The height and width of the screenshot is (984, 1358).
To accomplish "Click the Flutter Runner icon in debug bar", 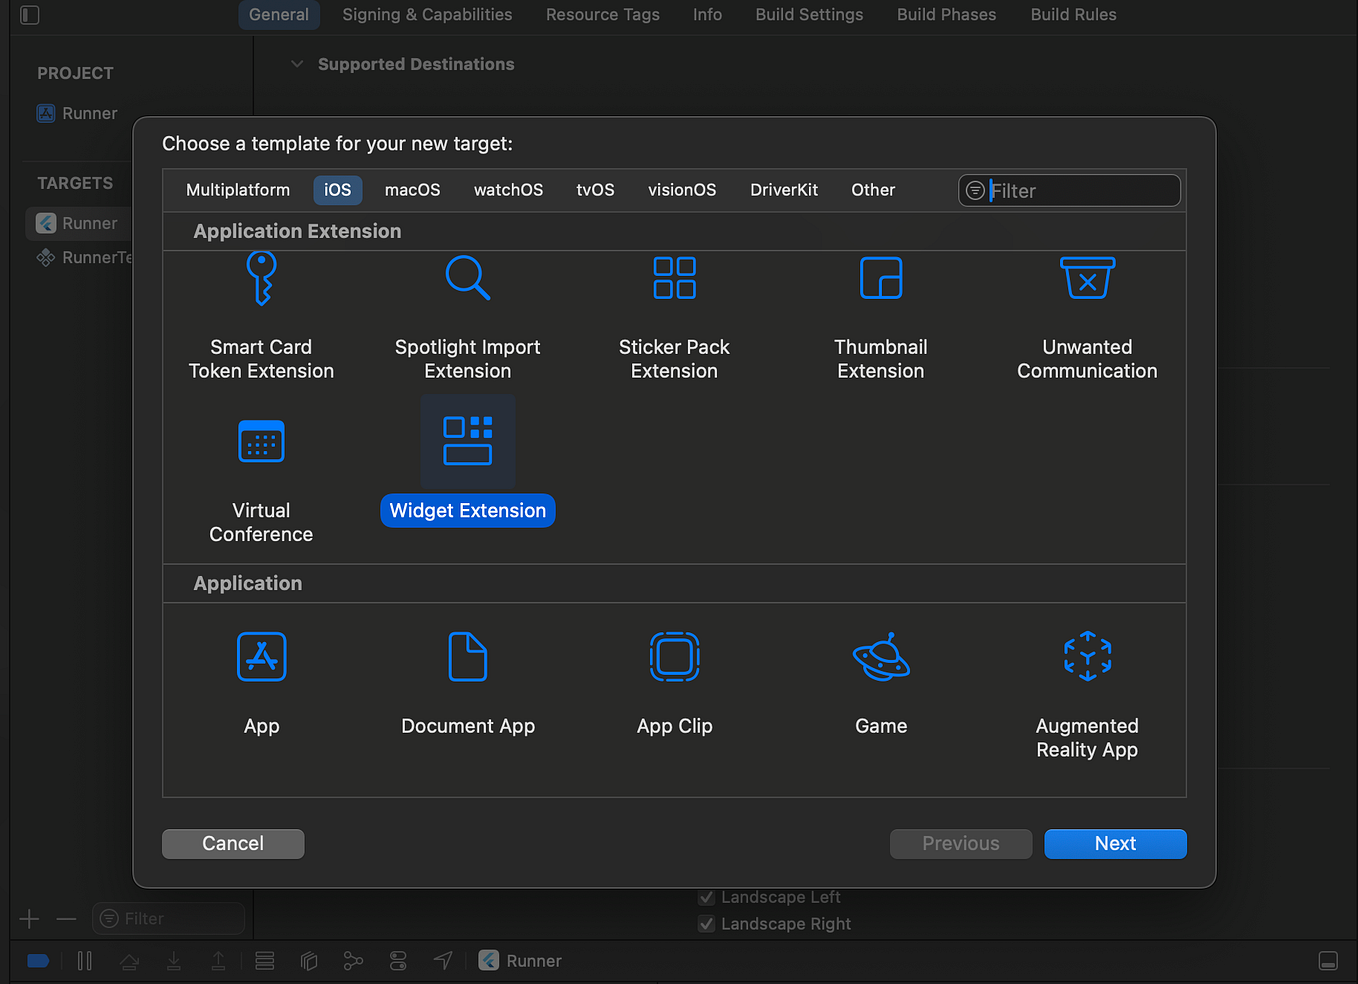I will point(489,960).
